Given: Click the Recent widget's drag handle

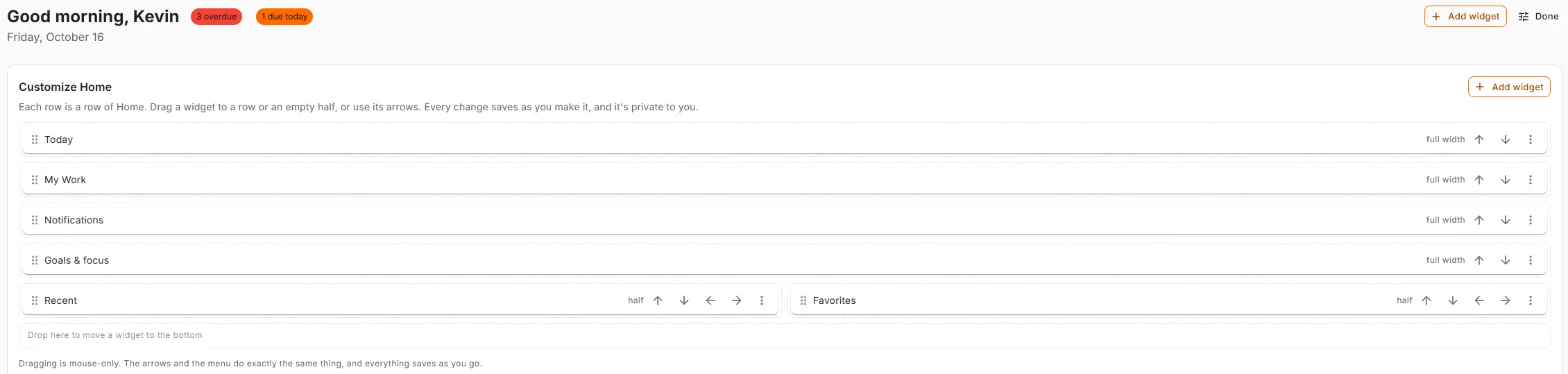Looking at the screenshot, I should tap(35, 300).
